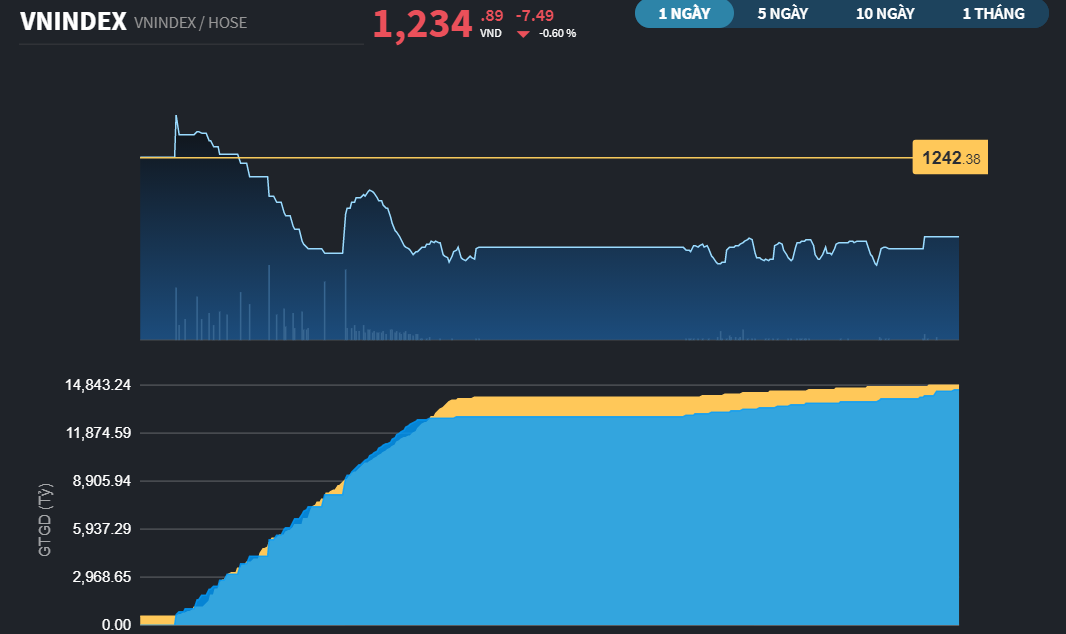The image size is (1066, 634).
Task: Click the VNINDEX / HOSE subtitle
Action: (x=190, y=22)
